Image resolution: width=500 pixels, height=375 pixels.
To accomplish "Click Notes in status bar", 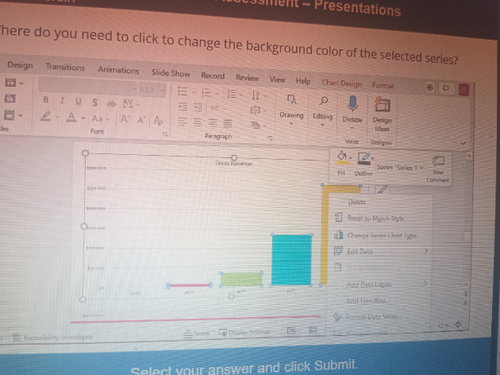I will click(196, 333).
